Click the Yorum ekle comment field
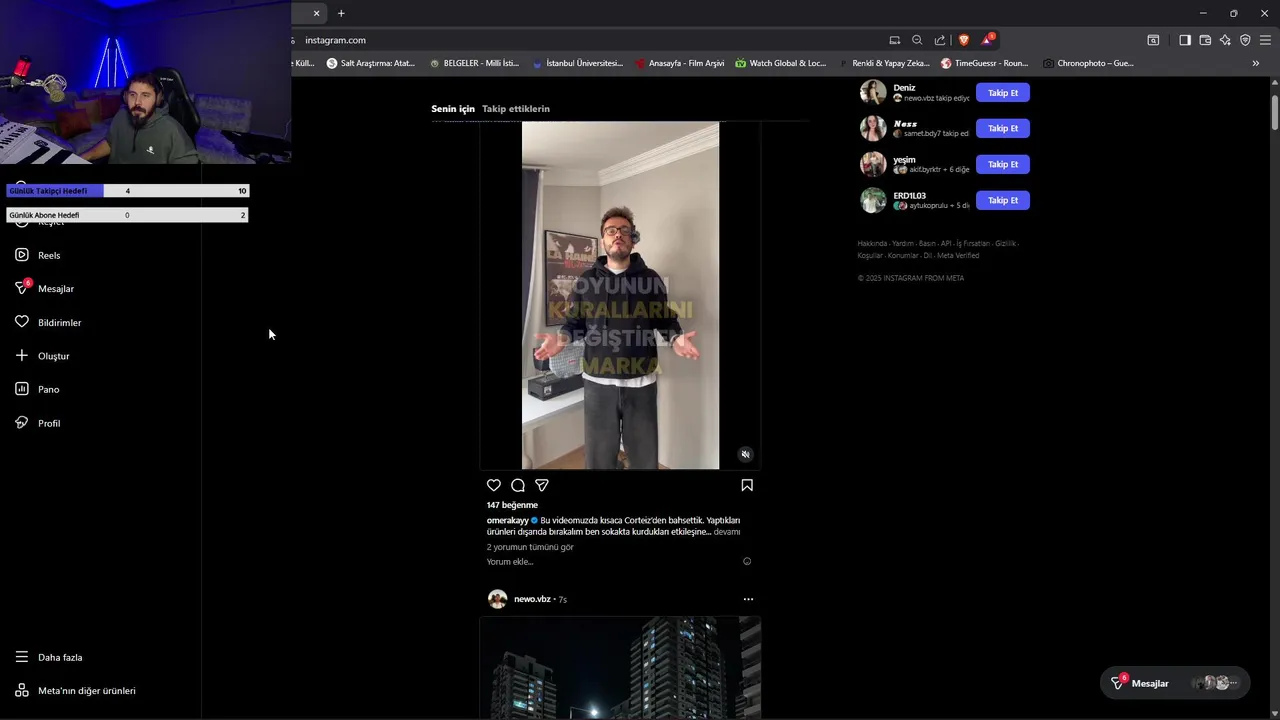Screen dimensions: 1280x720 point(612,561)
